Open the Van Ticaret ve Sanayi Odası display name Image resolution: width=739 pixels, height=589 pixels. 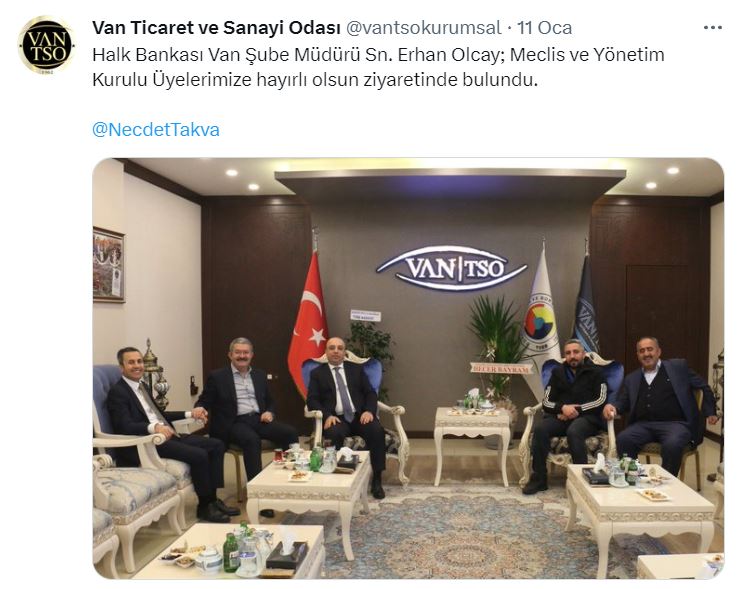tap(216, 28)
